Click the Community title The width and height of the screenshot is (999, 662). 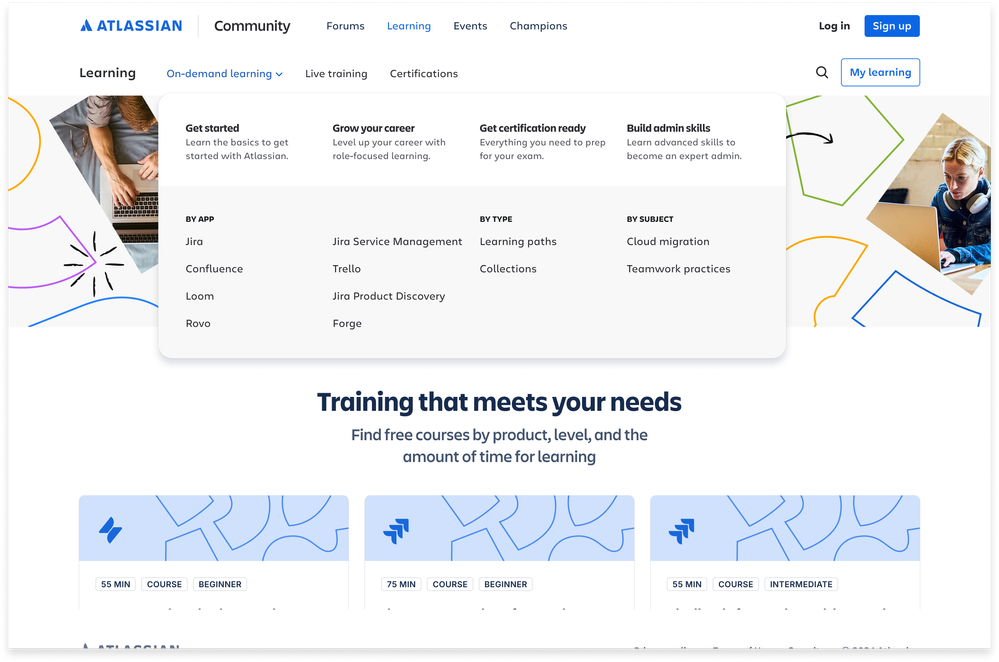tap(252, 26)
